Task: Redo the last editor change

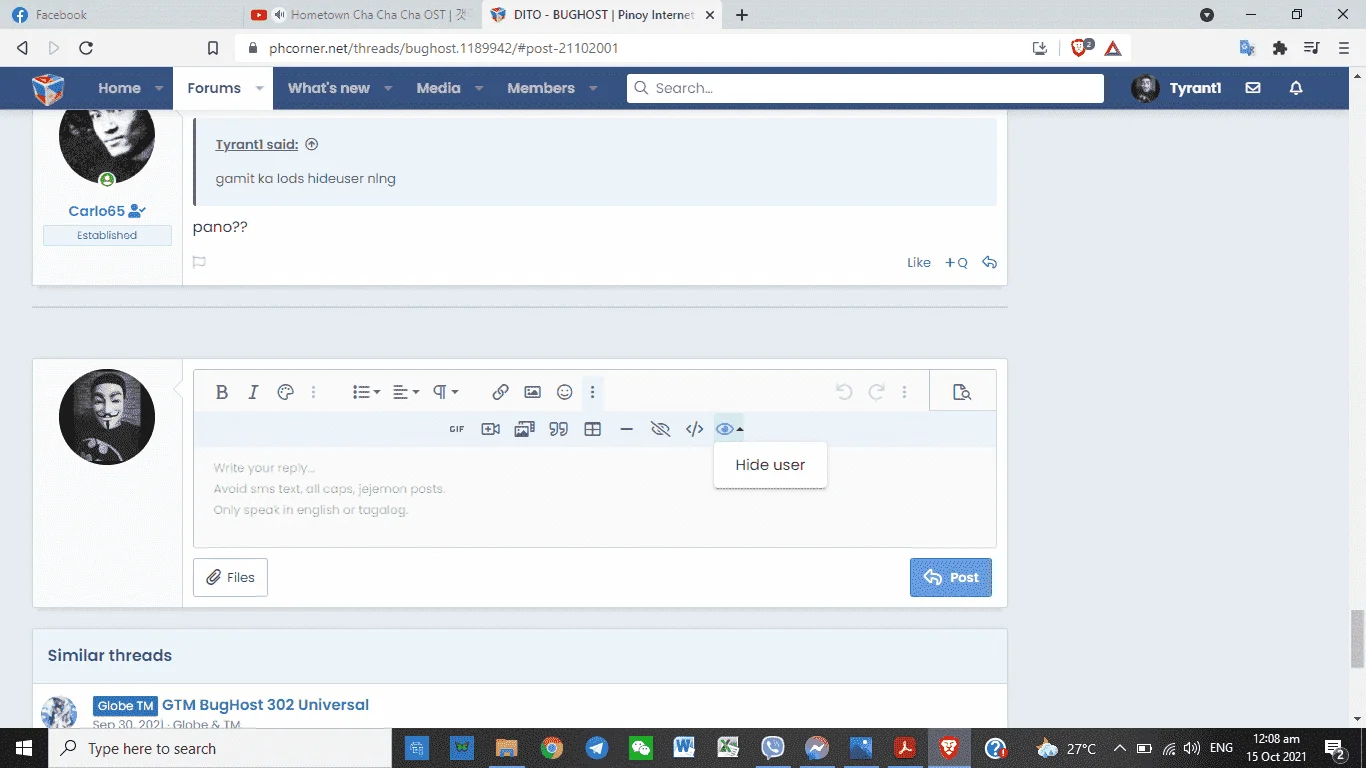Action: (876, 392)
